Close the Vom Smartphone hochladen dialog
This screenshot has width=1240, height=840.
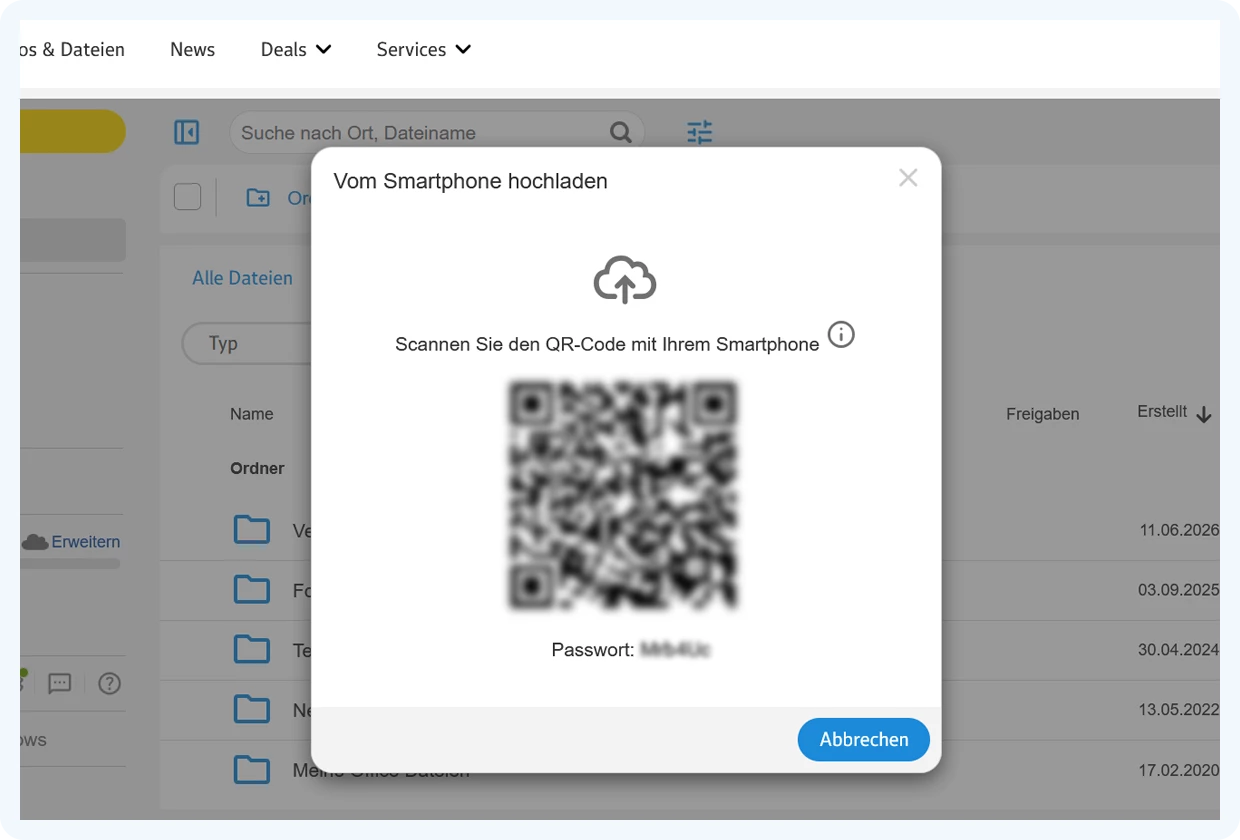(908, 178)
